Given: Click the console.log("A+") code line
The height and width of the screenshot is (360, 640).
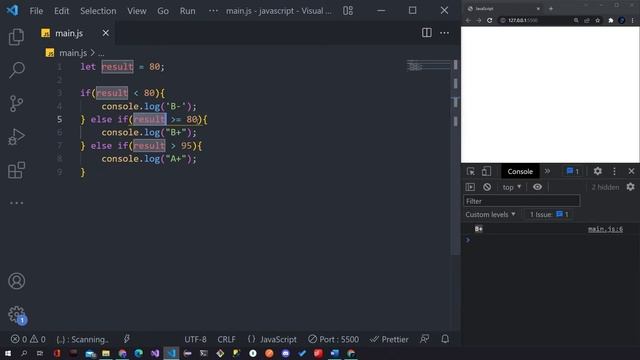Looking at the screenshot, I should (x=149, y=158).
